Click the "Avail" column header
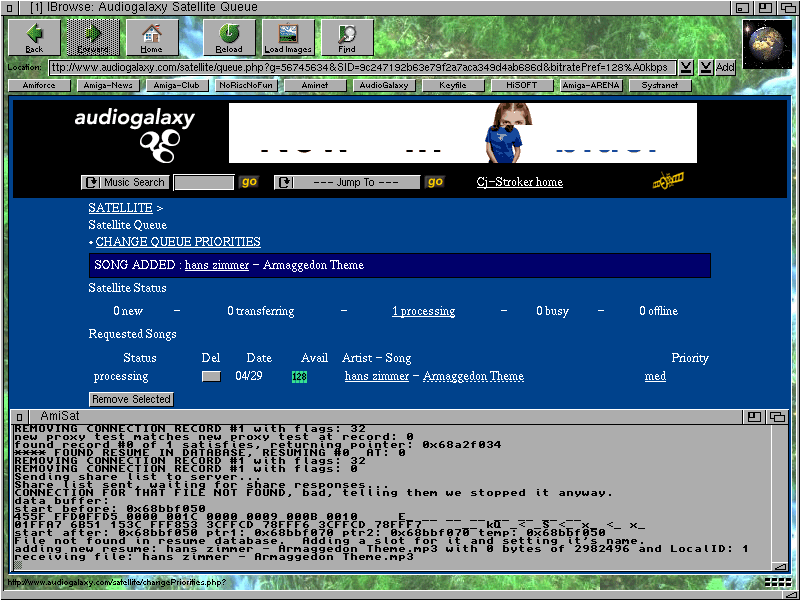Screen dimensions: 800x600 point(314,358)
